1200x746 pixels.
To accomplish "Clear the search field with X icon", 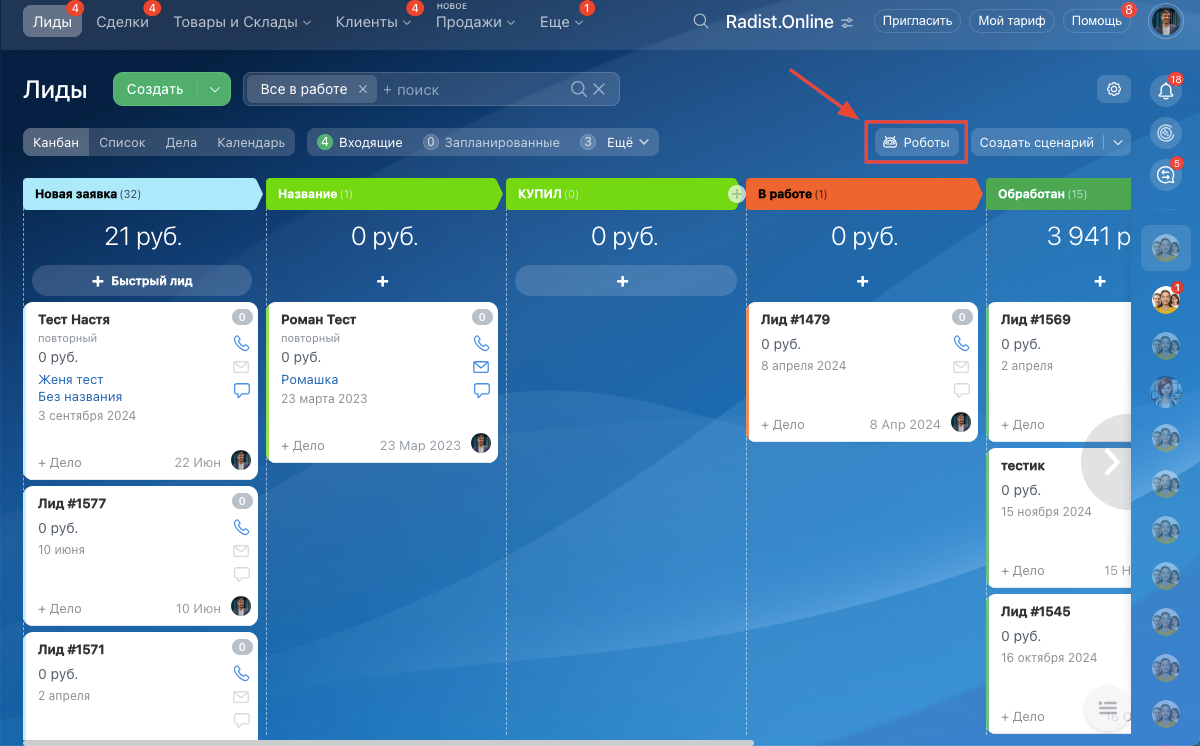I will (x=599, y=89).
